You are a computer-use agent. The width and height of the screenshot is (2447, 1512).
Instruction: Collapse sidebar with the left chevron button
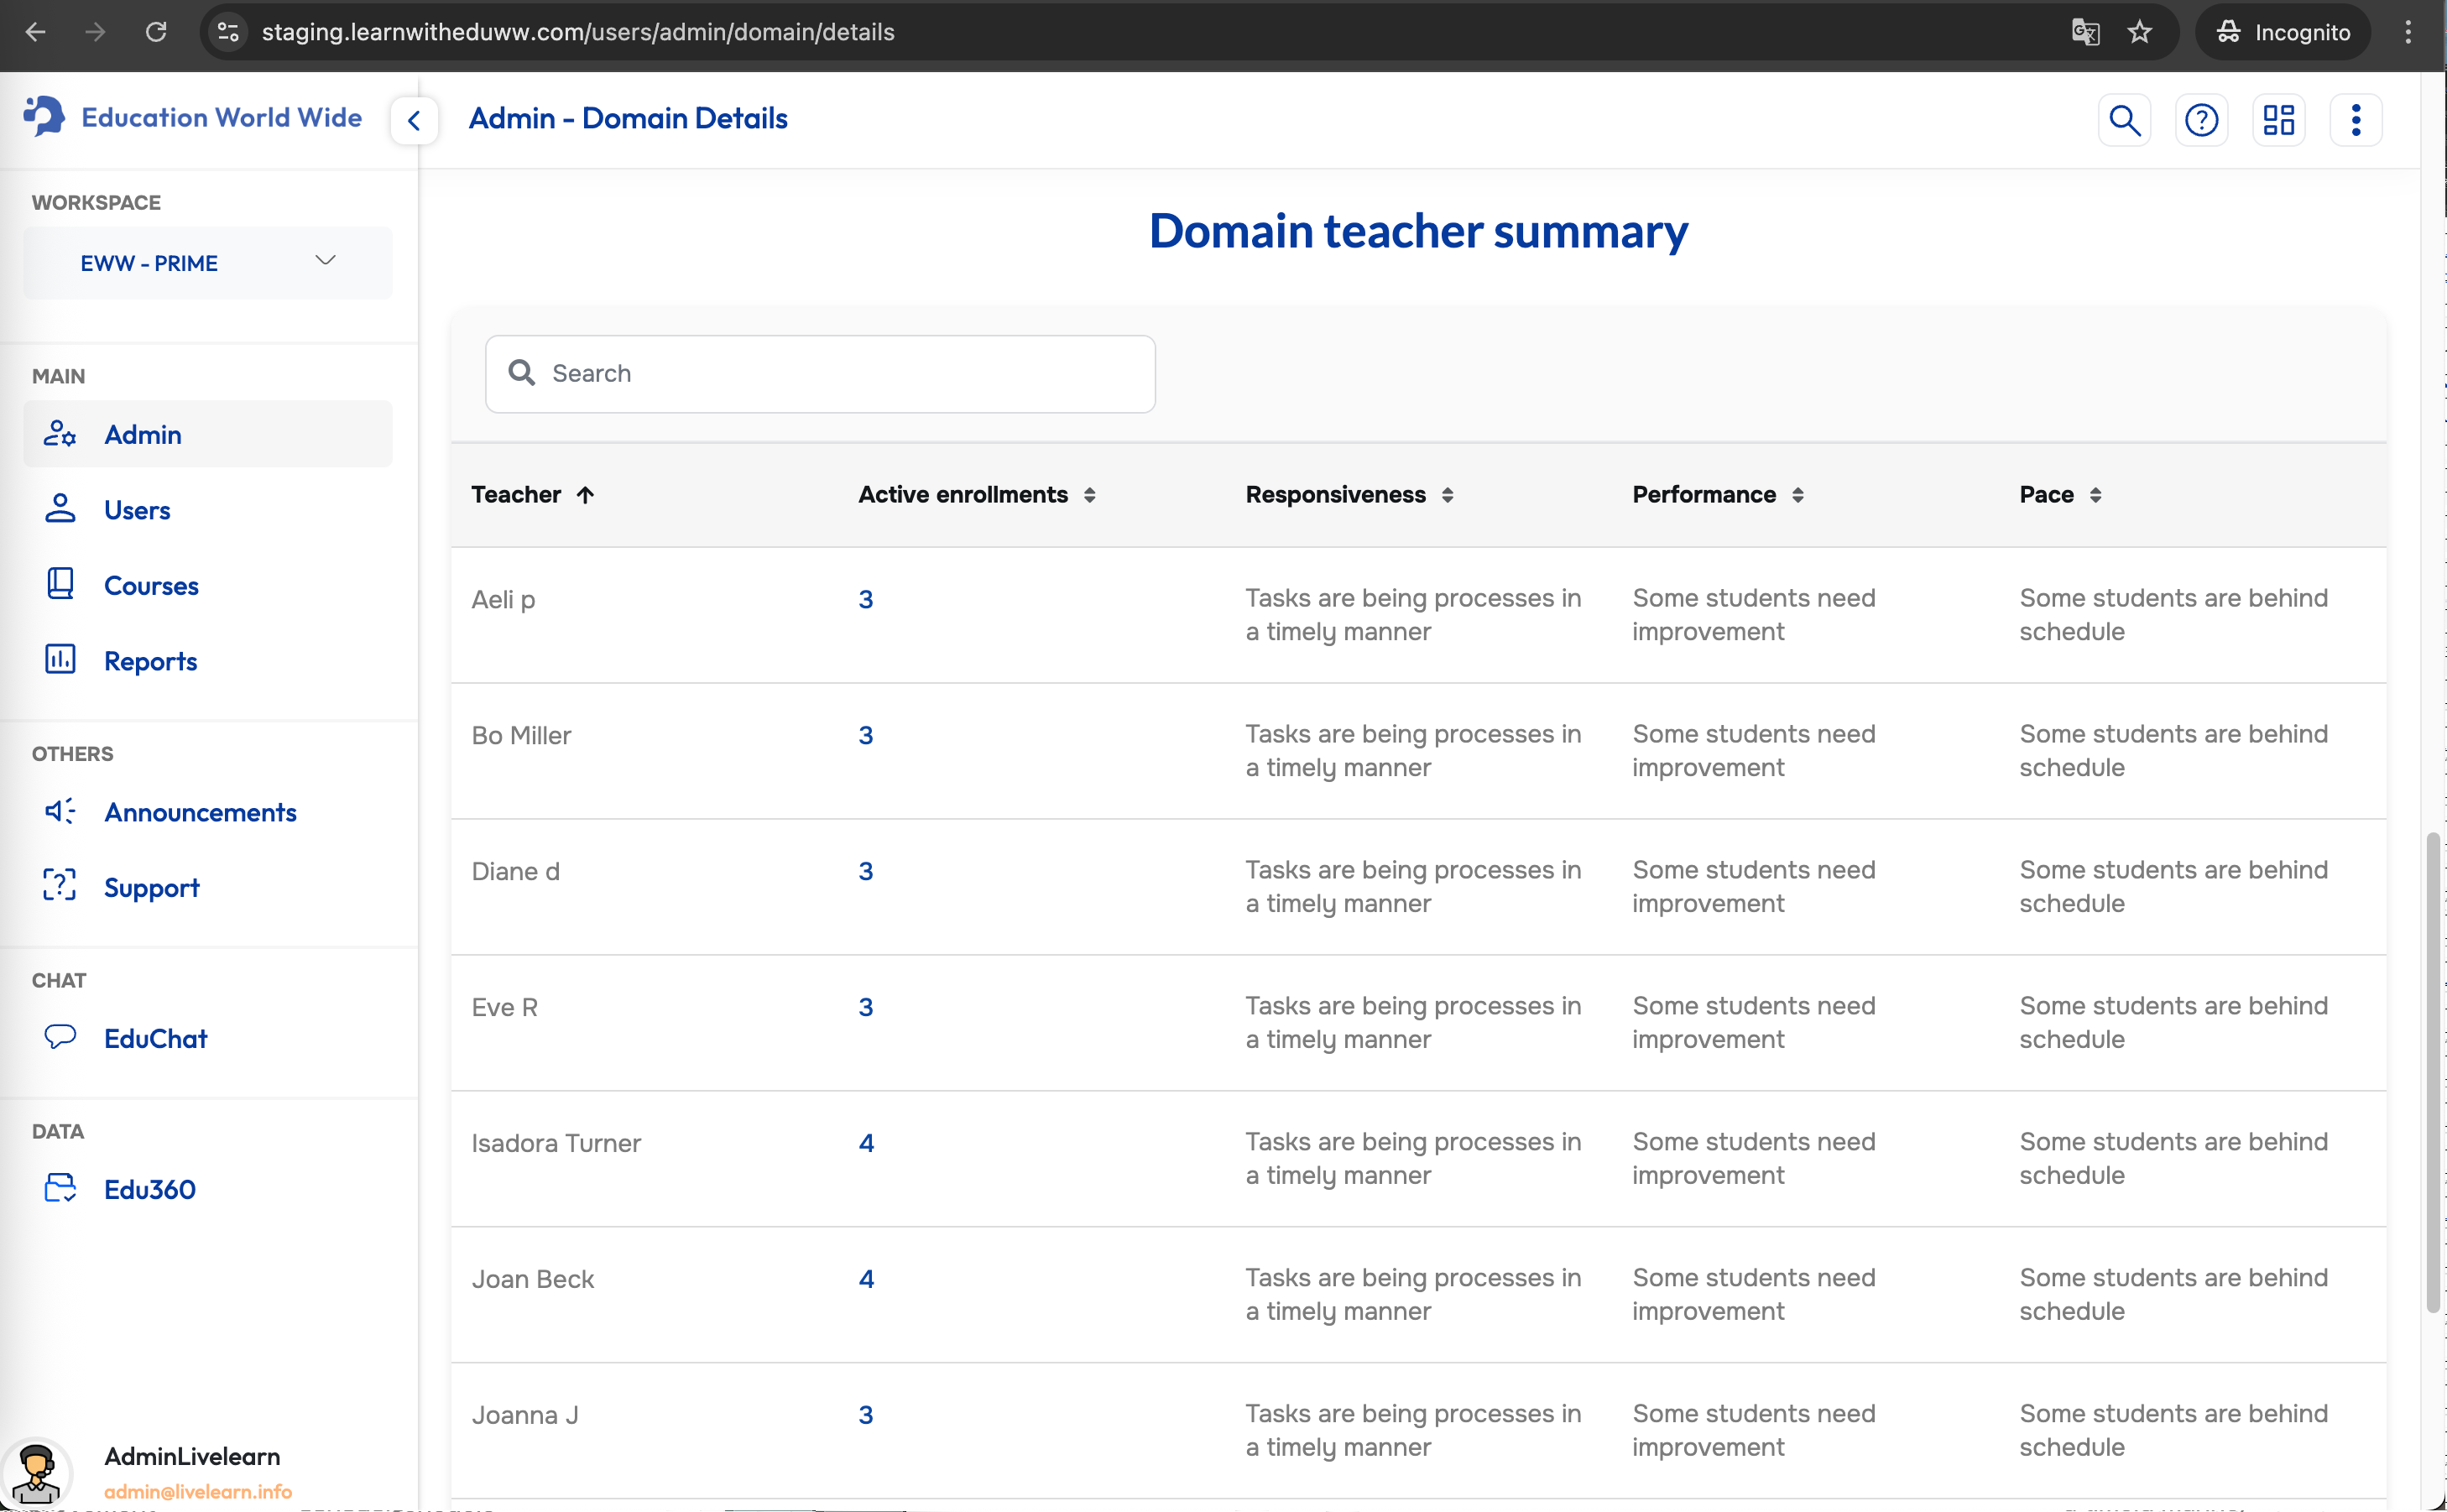[x=414, y=121]
